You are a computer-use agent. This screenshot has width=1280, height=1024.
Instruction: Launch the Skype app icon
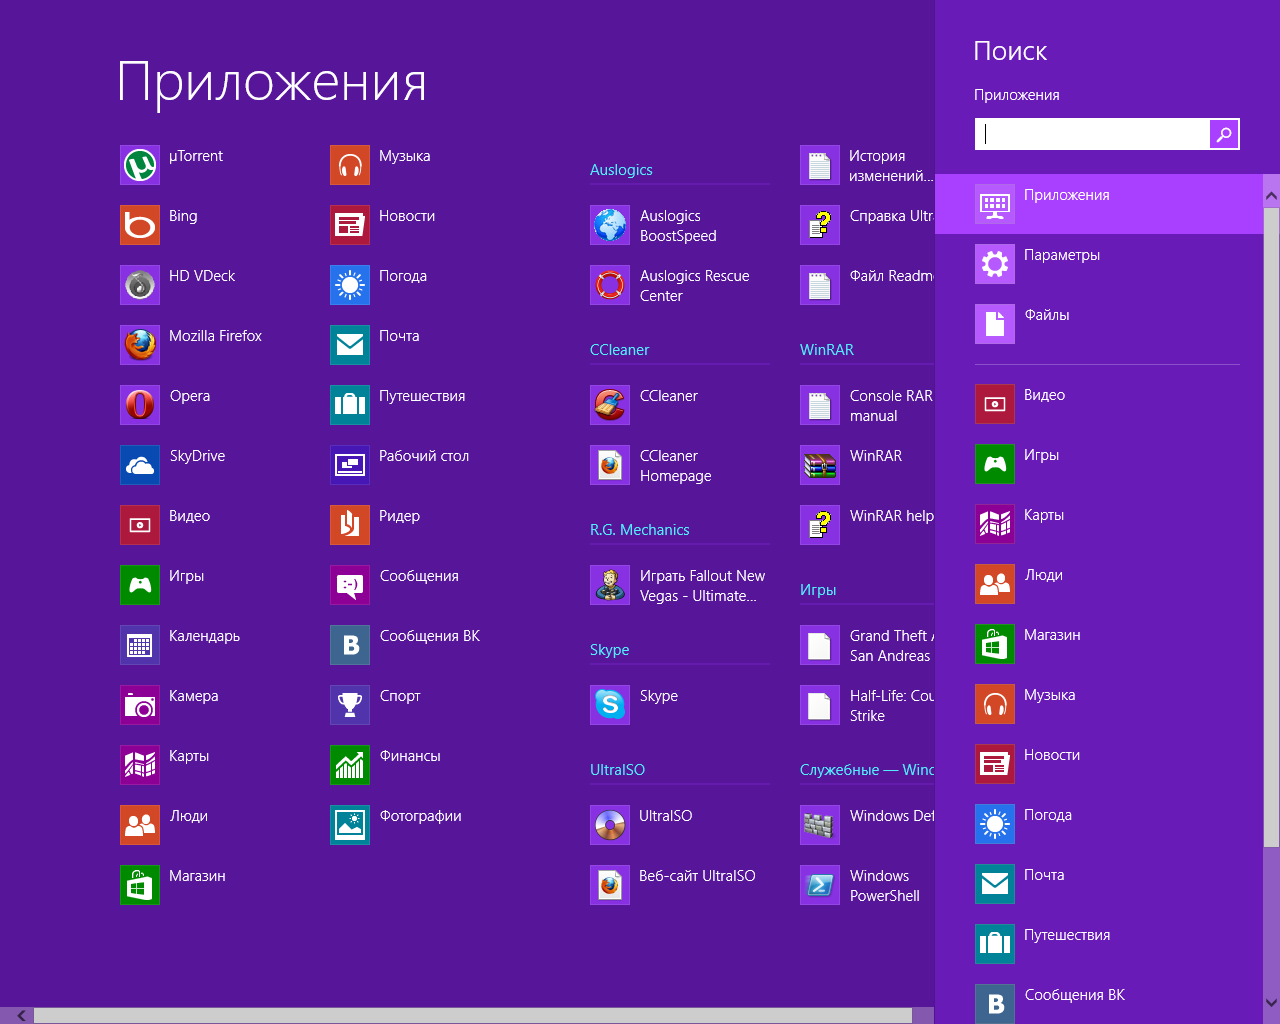(x=610, y=705)
